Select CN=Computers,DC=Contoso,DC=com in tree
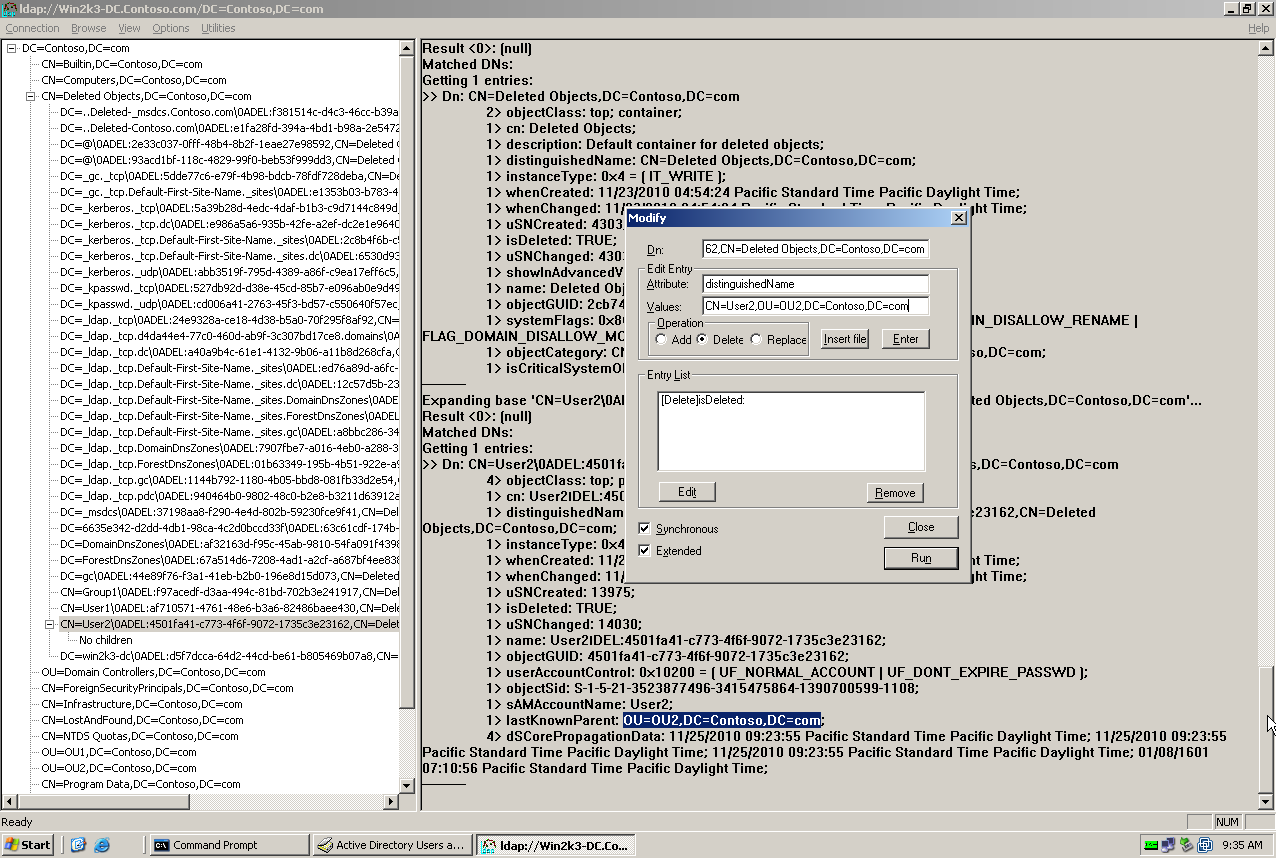Image resolution: width=1276 pixels, height=858 pixels. (x=134, y=80)
